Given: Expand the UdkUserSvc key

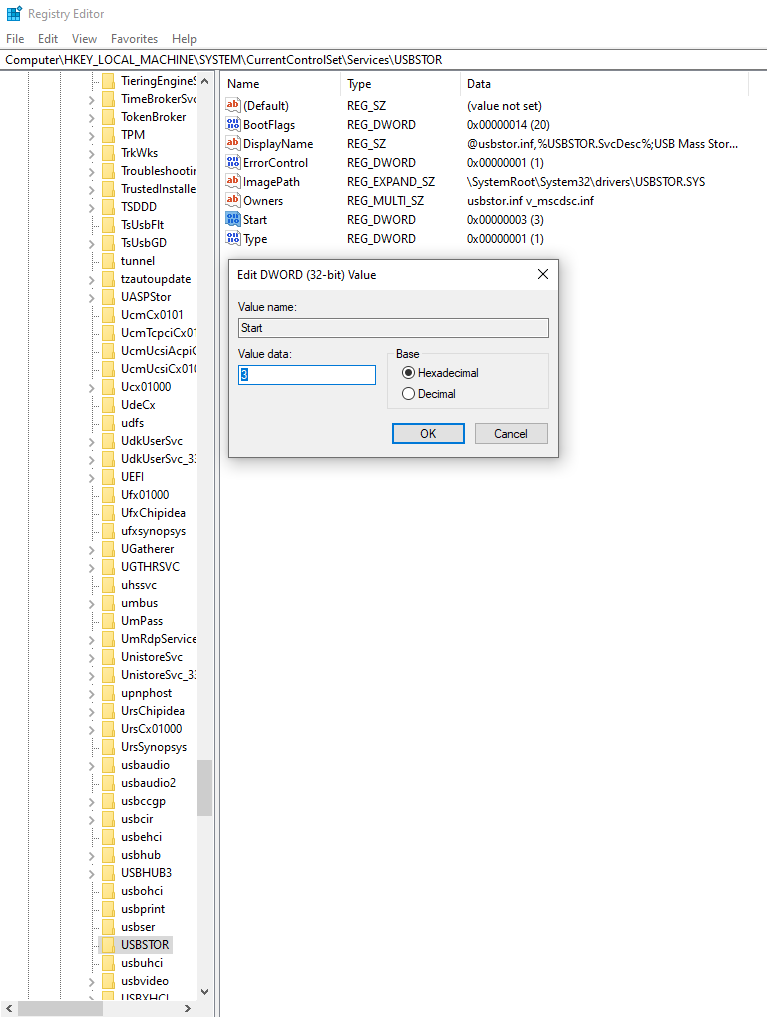Looking at the screenshot, I should tap(91, 442).
